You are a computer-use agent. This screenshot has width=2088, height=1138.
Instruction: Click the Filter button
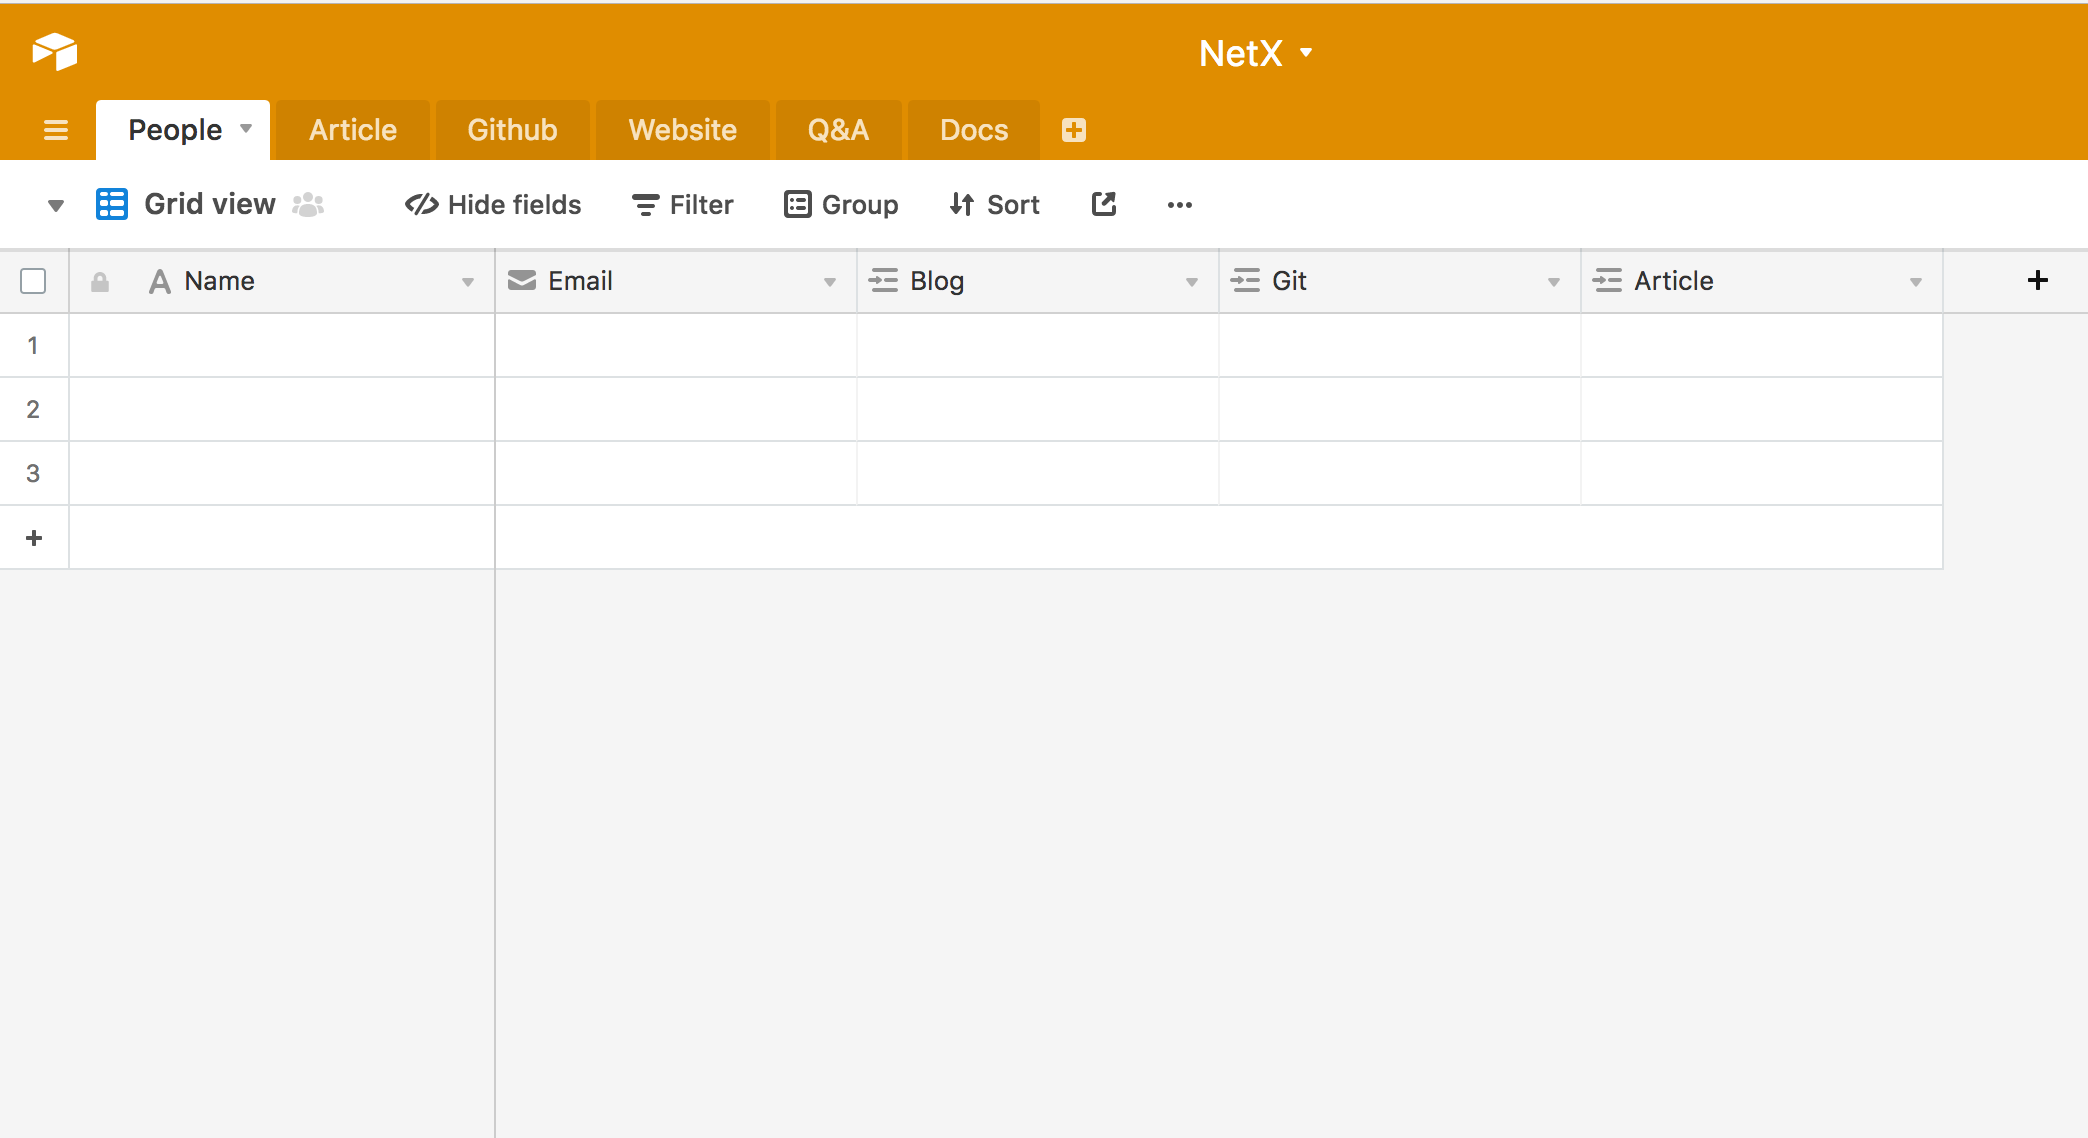point(683,204)
